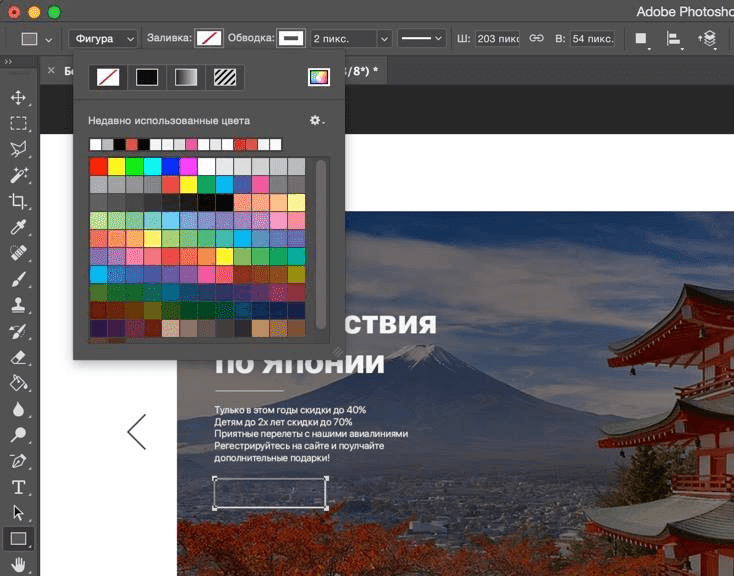The image size is (734, 576).
Task: Set fill type to Solid Color
Action: pyautogui.click(x=147, y=77)
